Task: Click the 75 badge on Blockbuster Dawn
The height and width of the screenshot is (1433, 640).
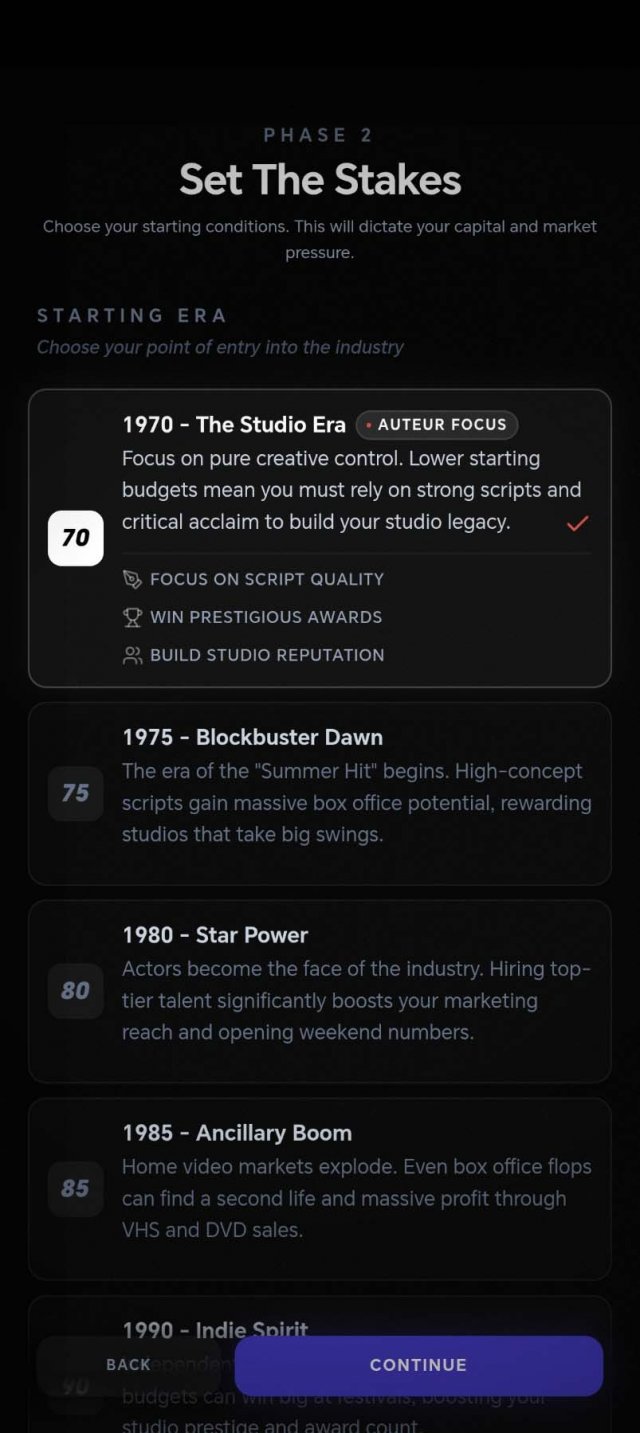Action: tap(75, 793)
